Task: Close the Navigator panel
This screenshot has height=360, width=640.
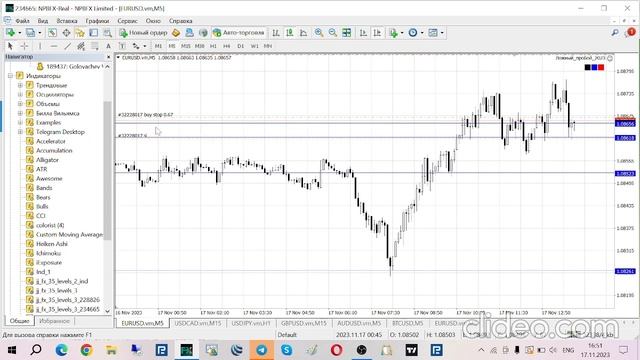Action: (x=108, y=57)
